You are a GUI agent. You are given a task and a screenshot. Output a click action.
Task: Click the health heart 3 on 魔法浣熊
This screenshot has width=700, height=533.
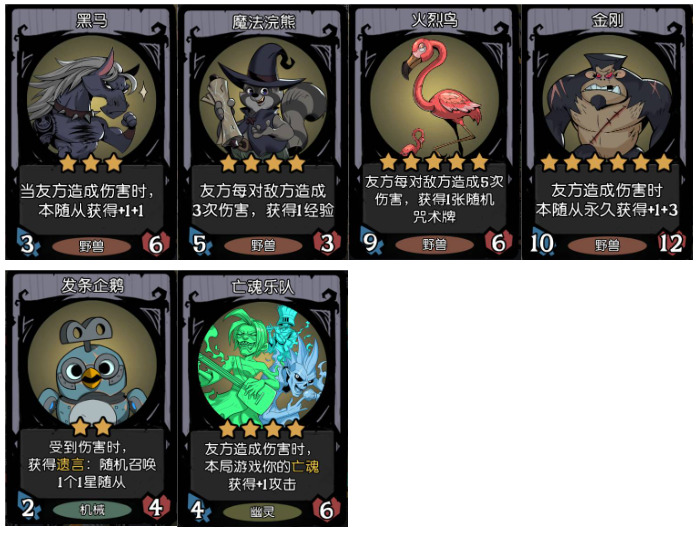pyautogui.click(x=327, y=244)
